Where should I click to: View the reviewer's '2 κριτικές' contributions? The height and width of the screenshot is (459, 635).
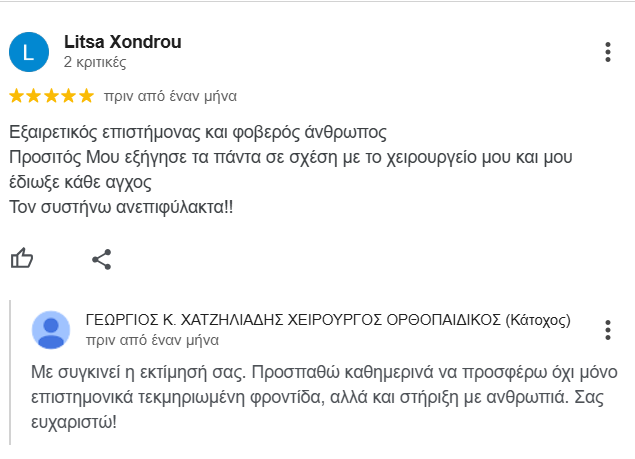click(95, 62)
